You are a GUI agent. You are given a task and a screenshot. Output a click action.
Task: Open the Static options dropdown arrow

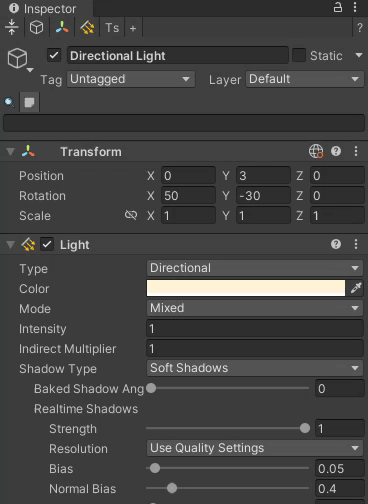tap(359, 55)
